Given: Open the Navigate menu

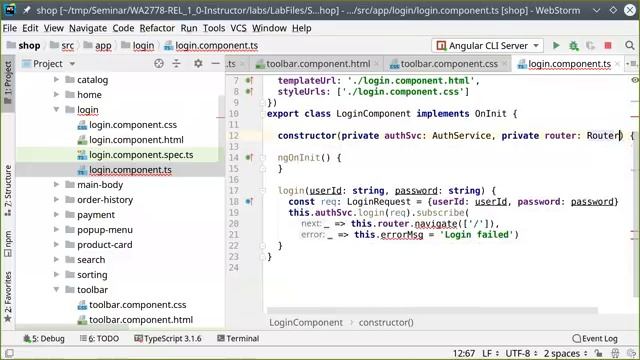Looking at the screenshot, I should pos(88,28).
